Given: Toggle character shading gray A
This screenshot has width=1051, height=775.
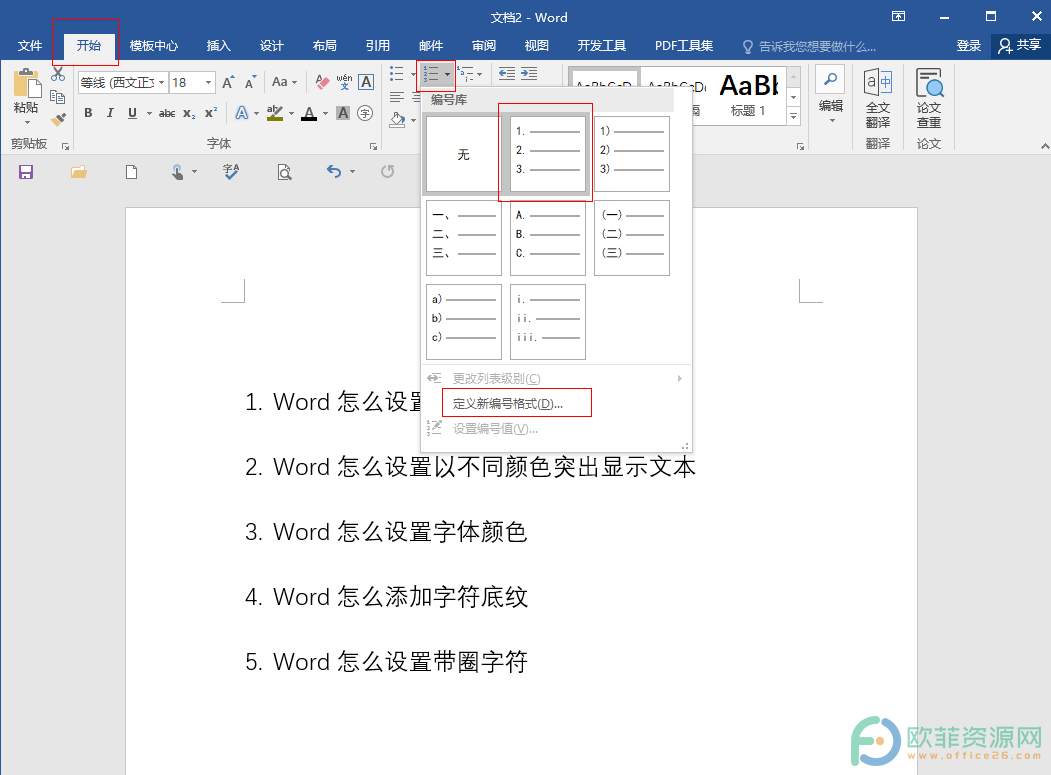Looking at the screenshot, I should pos(343,113).
